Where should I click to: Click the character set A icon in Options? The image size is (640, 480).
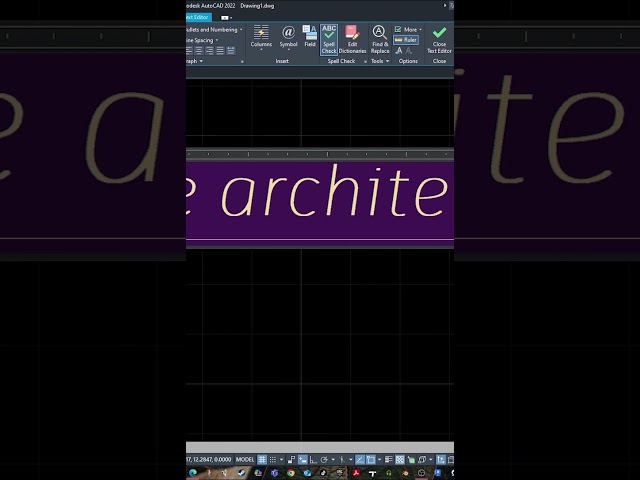[399, 51]
